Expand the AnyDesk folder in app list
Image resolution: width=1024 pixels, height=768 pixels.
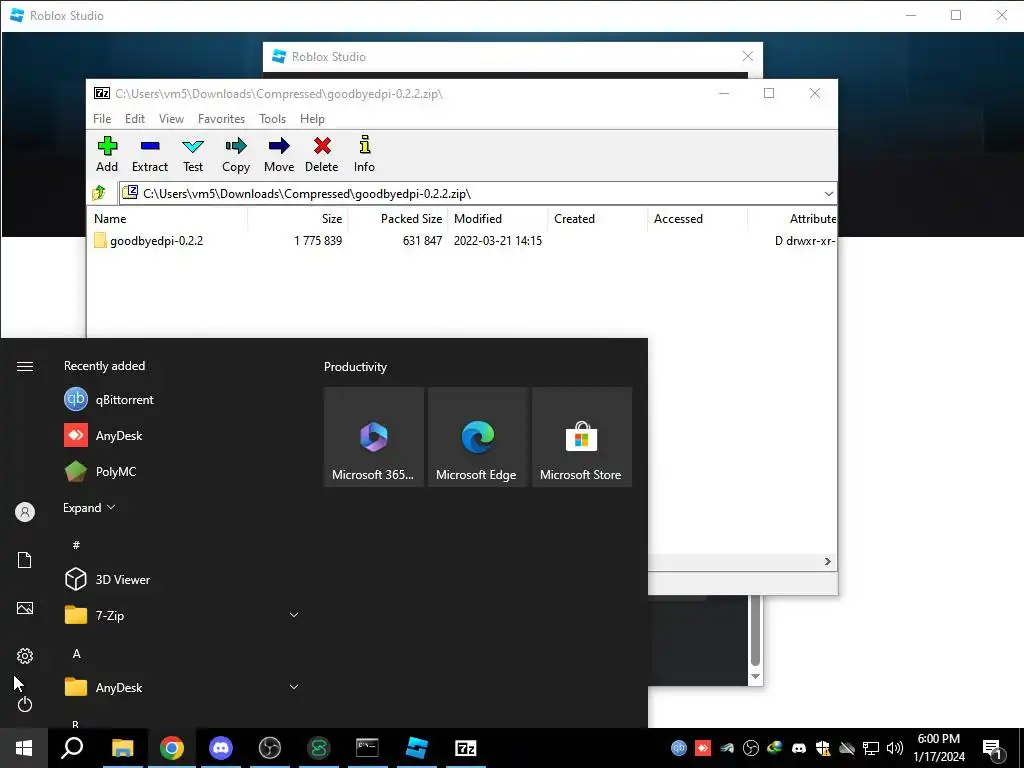pyautogui.click(x=180, y=688)
